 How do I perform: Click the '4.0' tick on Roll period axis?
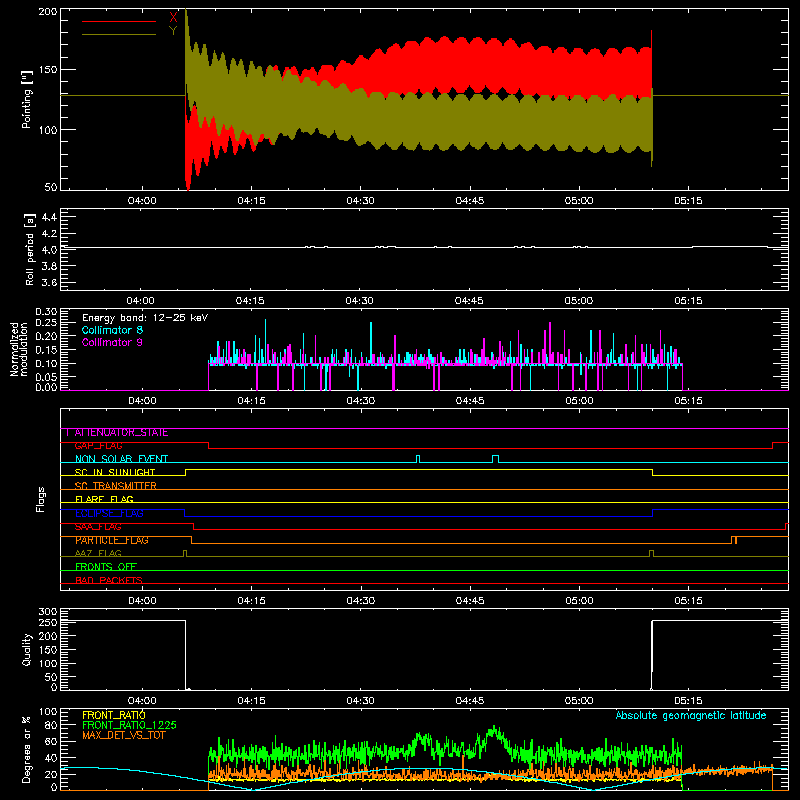[x=49, y=250]
